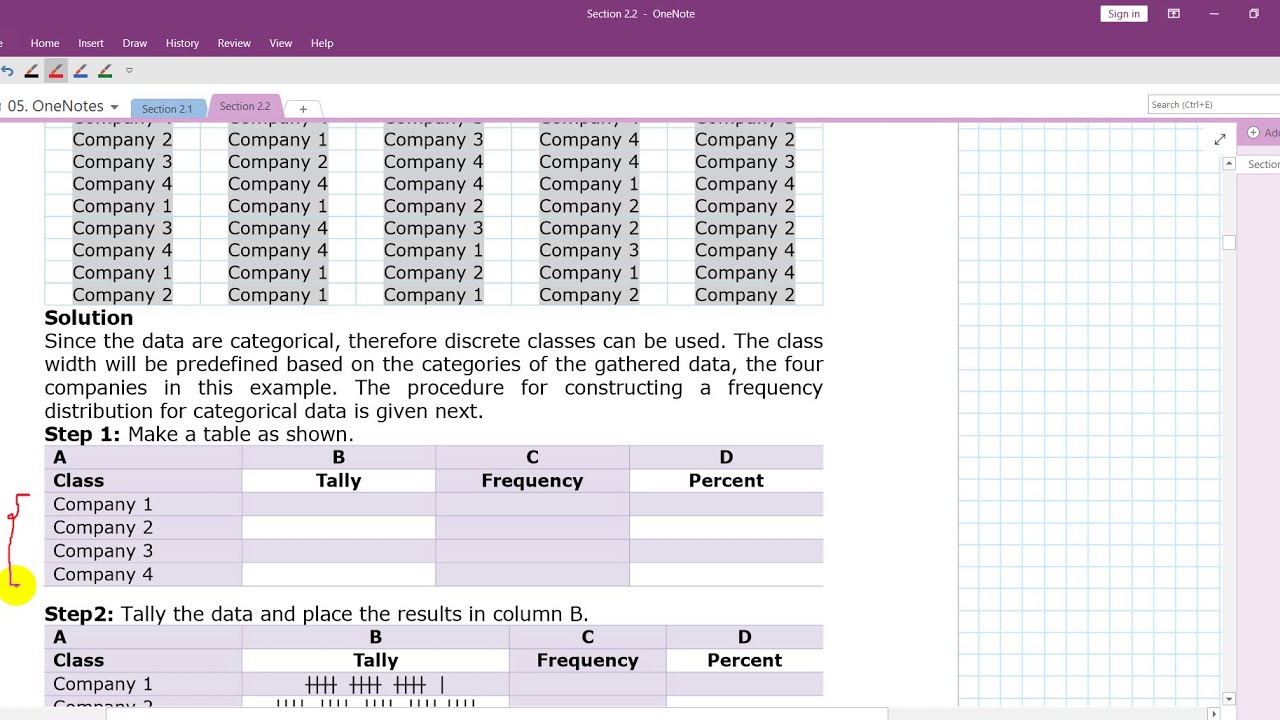Click the Sign in button
The image size is (1280, 720).
(1124, 14)
